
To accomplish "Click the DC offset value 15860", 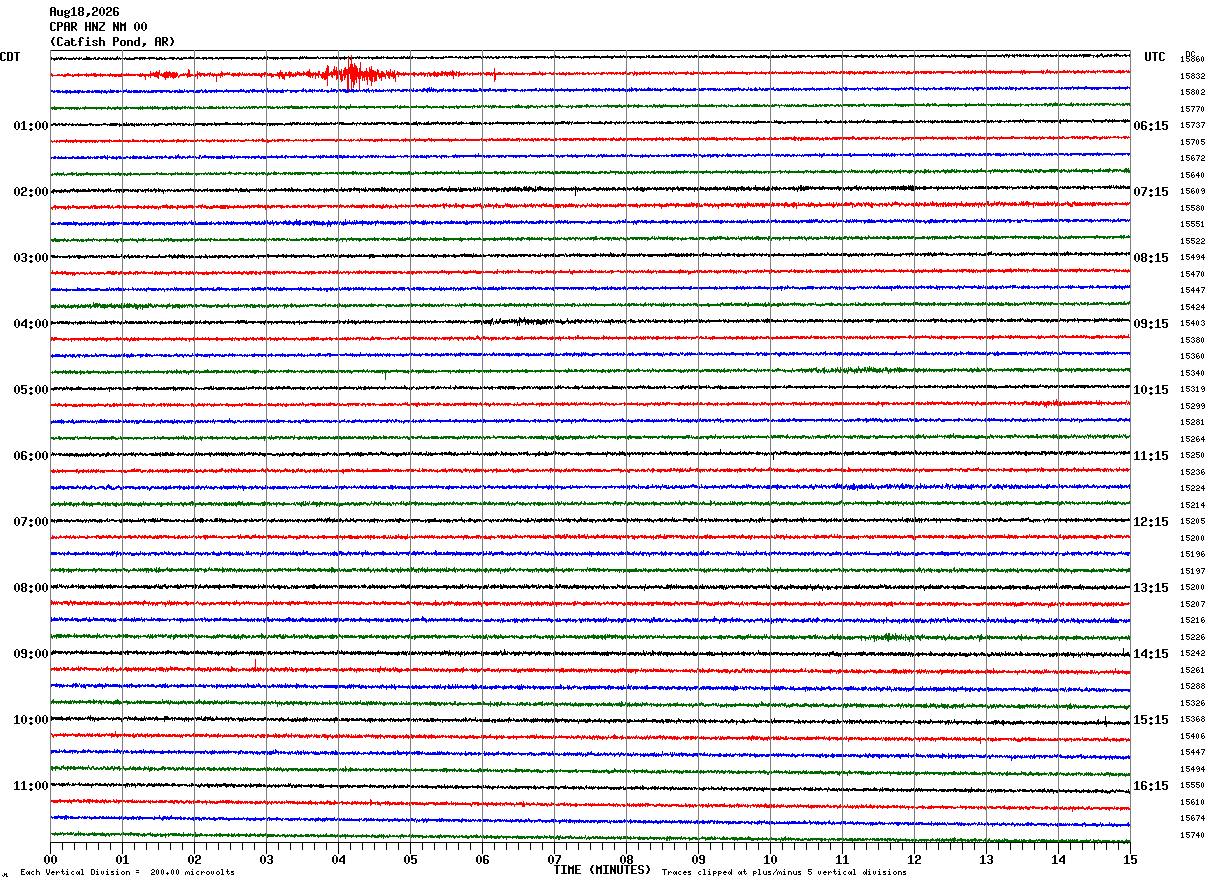I will click(x=1192, y=60).
